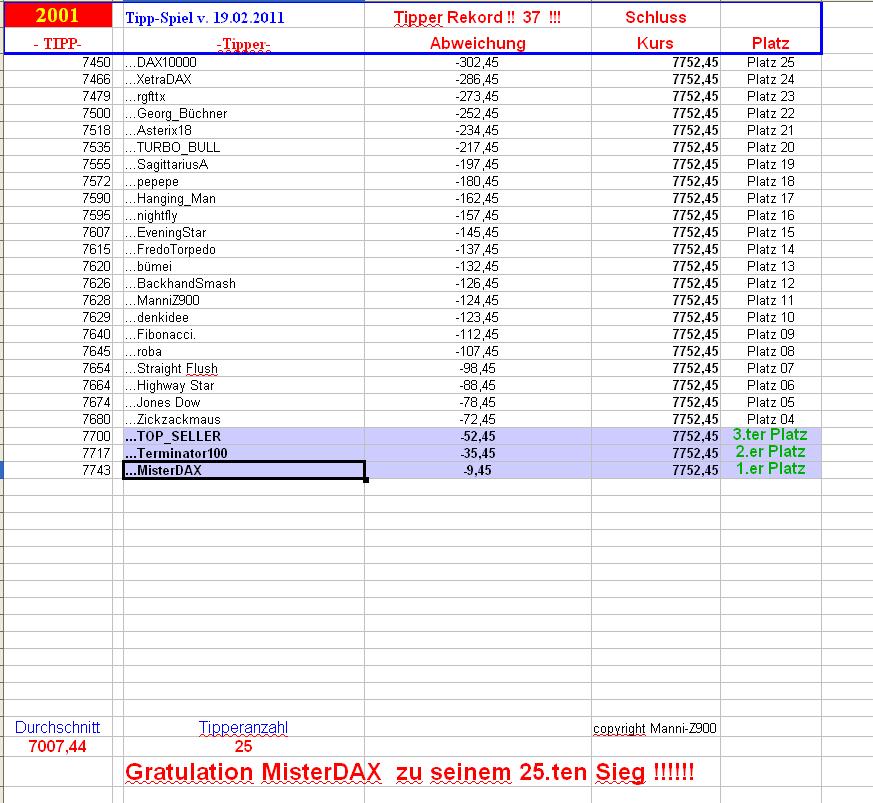Click the Schluss header cell
The width and height of the screenshot is (873, 803).
[655, 17]
